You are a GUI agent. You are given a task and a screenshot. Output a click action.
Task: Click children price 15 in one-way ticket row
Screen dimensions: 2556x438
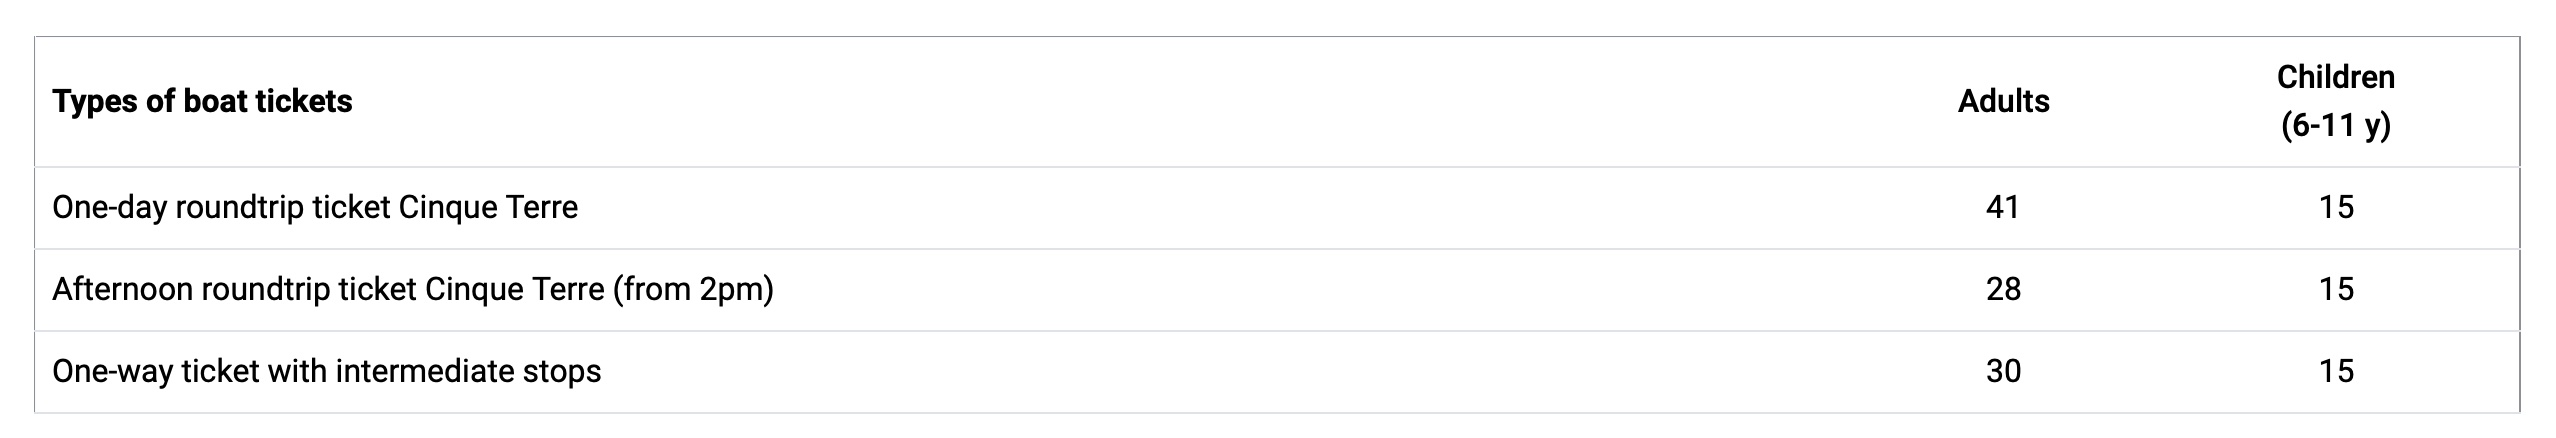pos(2336,371)
